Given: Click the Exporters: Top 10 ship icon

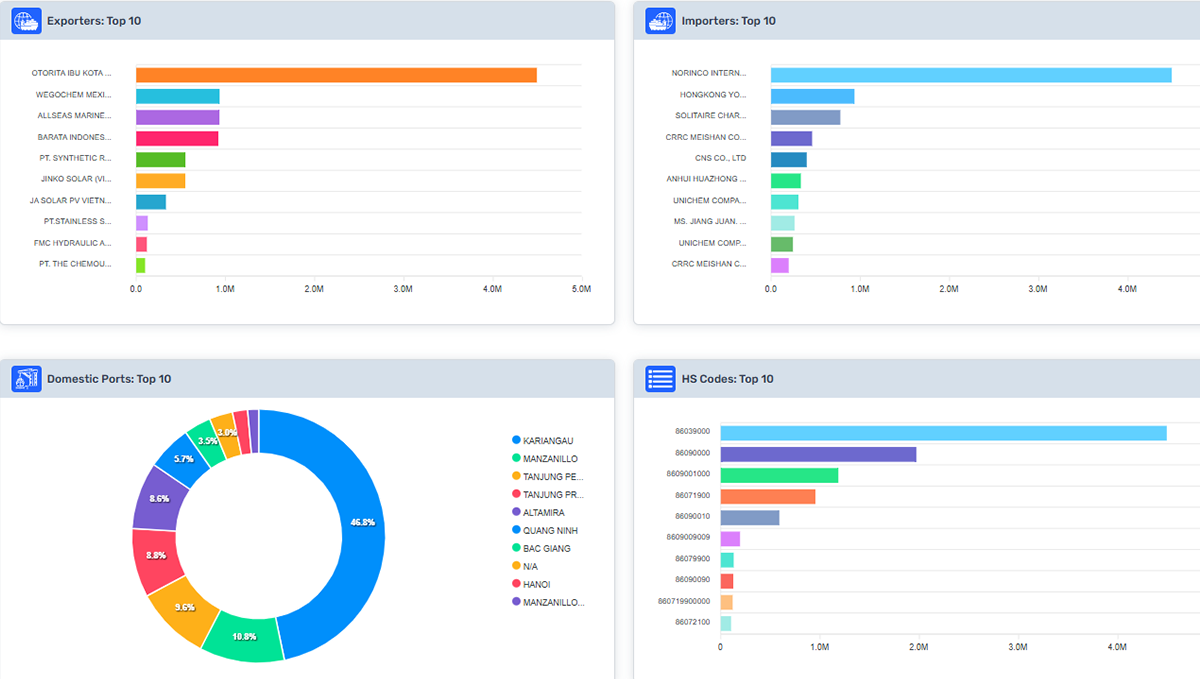Looking at the screenshot, I should pos(26,20).
